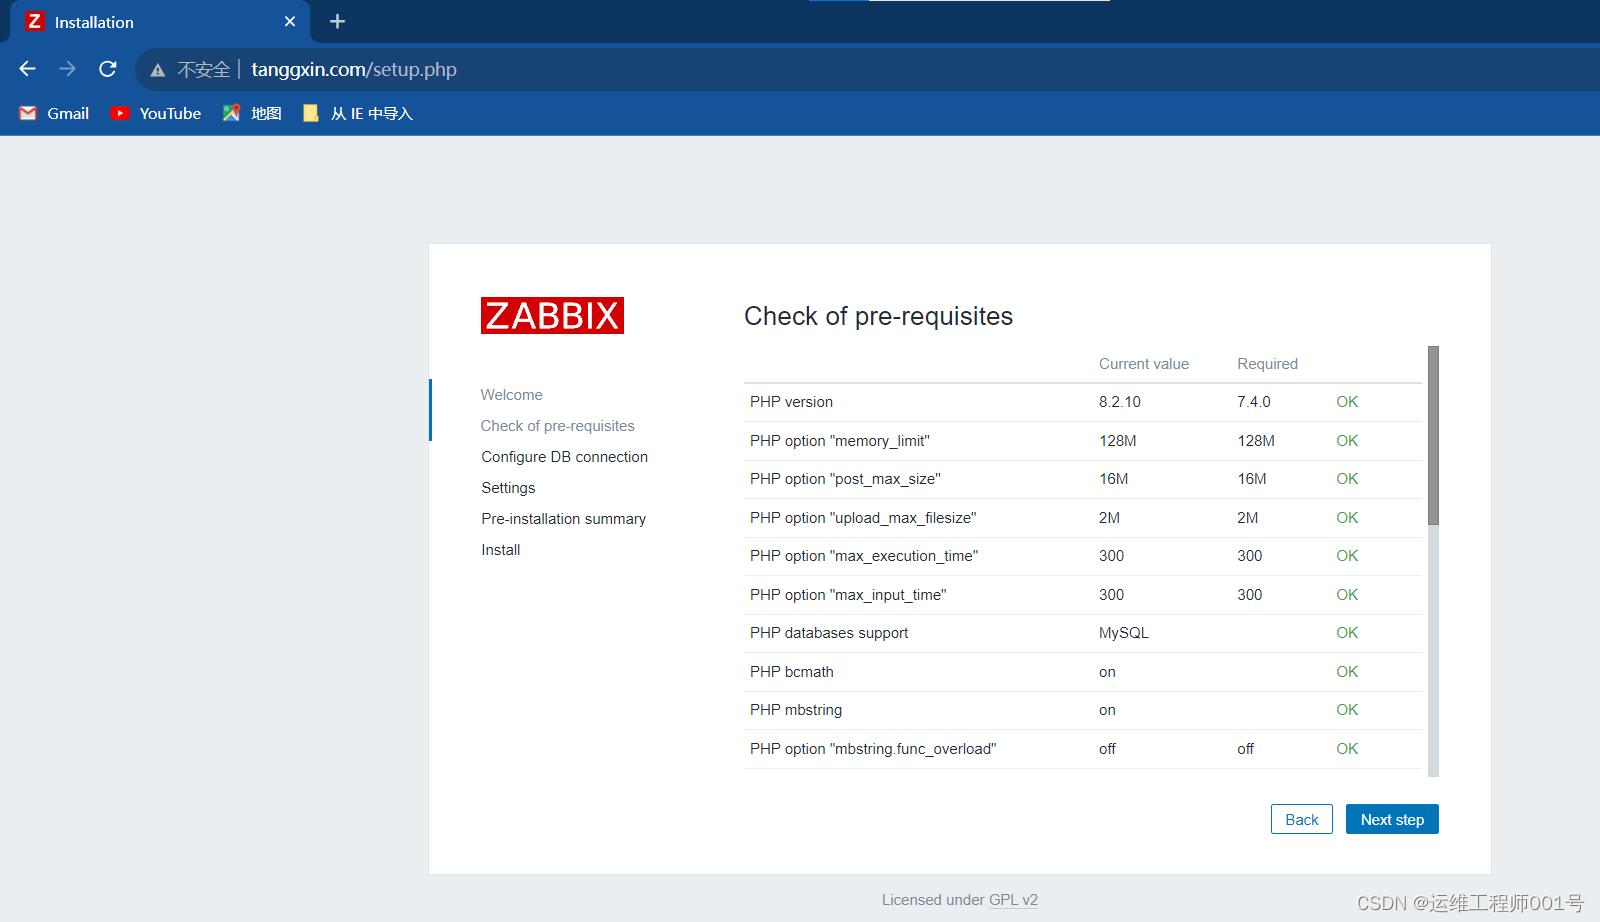
Task: Click the browser forward arrow
Action: coord(68,69)
